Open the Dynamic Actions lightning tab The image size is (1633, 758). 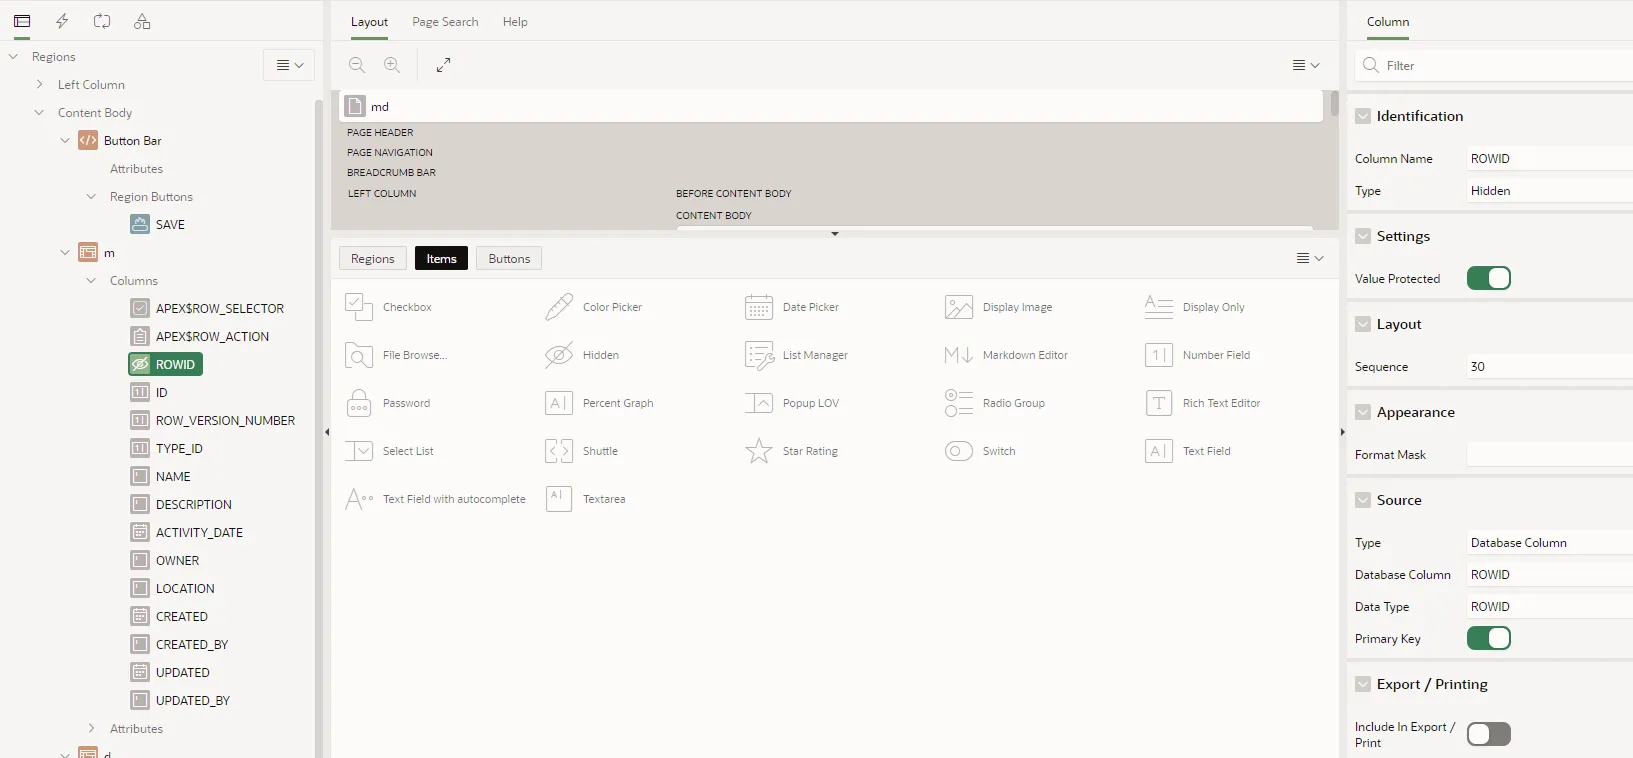[x=62, y=21]
